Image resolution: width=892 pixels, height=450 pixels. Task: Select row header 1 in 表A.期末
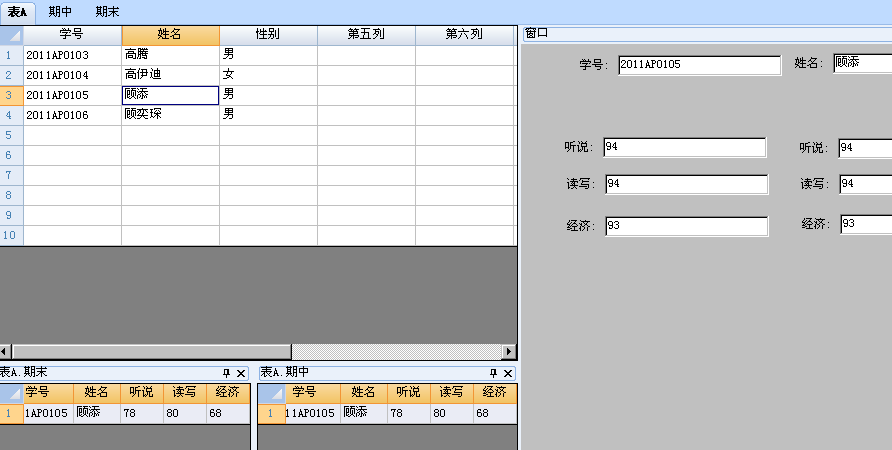tap(11, 414)
